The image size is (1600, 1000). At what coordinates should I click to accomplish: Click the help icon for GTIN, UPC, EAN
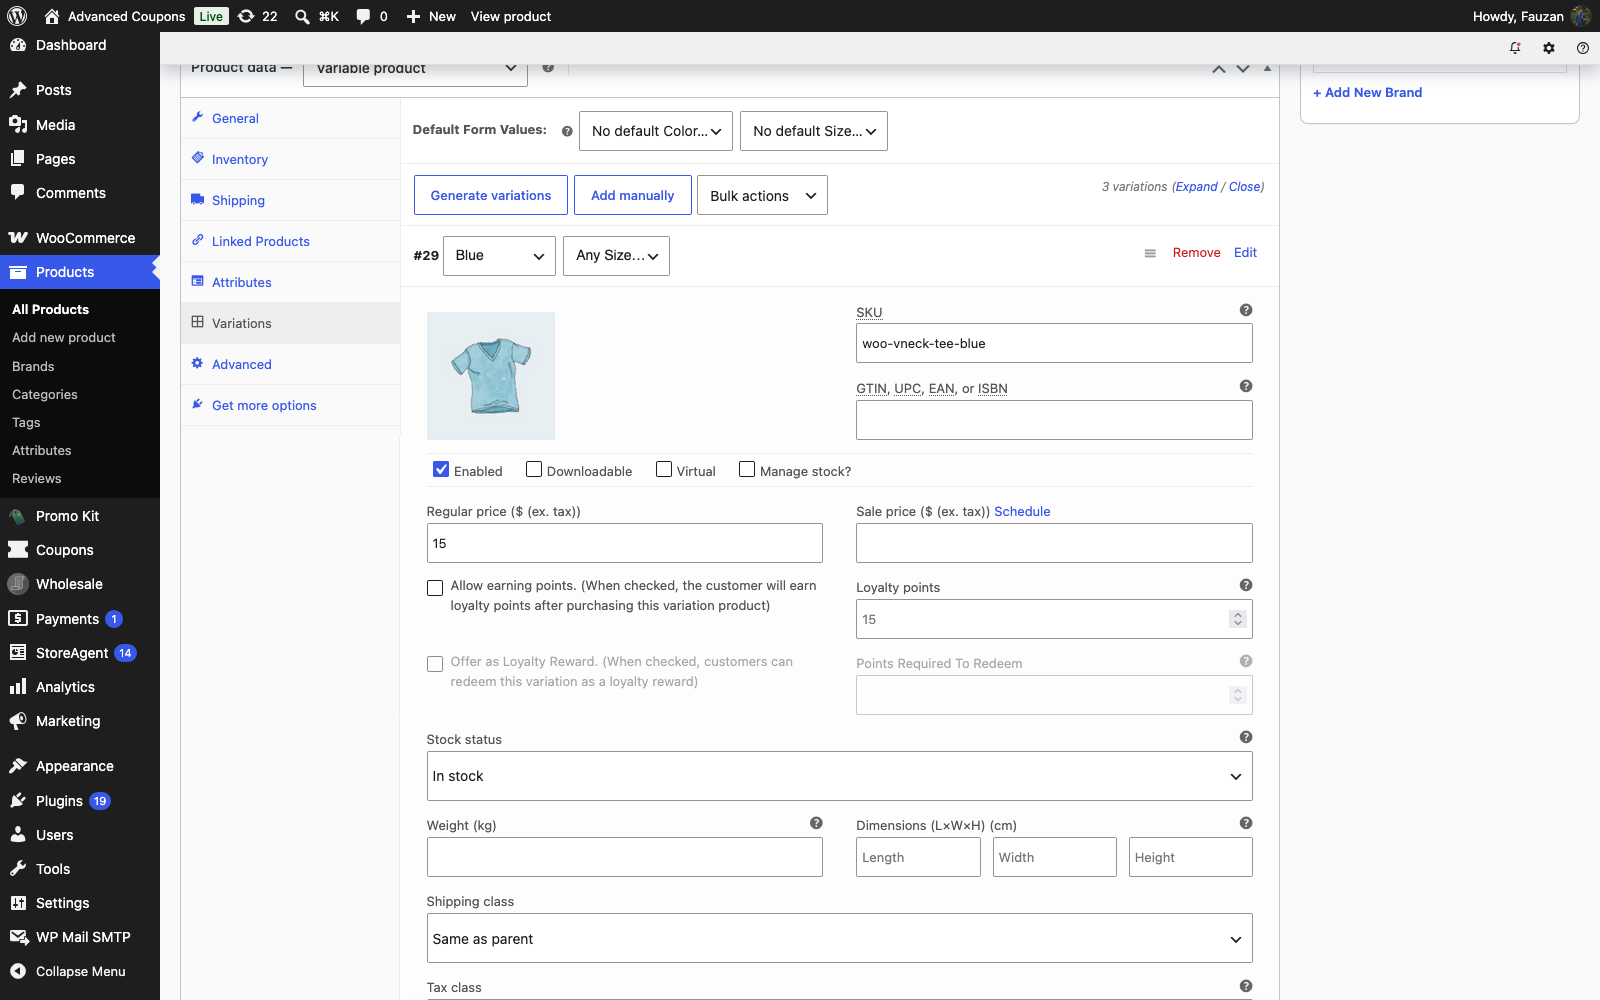[1246, 386]
